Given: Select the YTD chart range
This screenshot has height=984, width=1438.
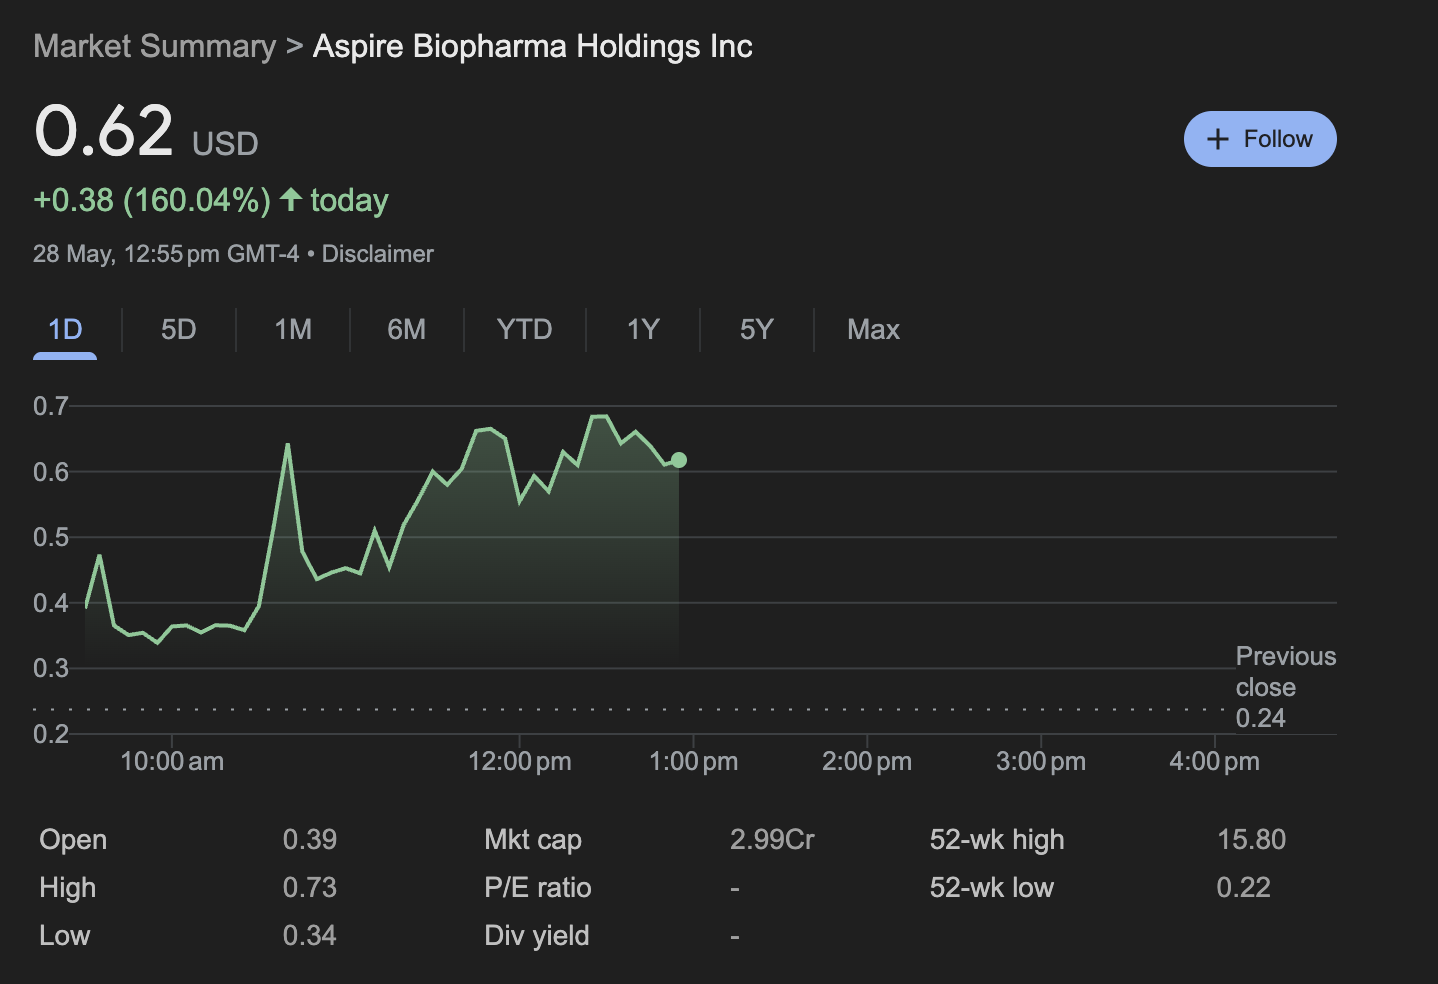Looking at the screenshot, I should coord(524,329).
